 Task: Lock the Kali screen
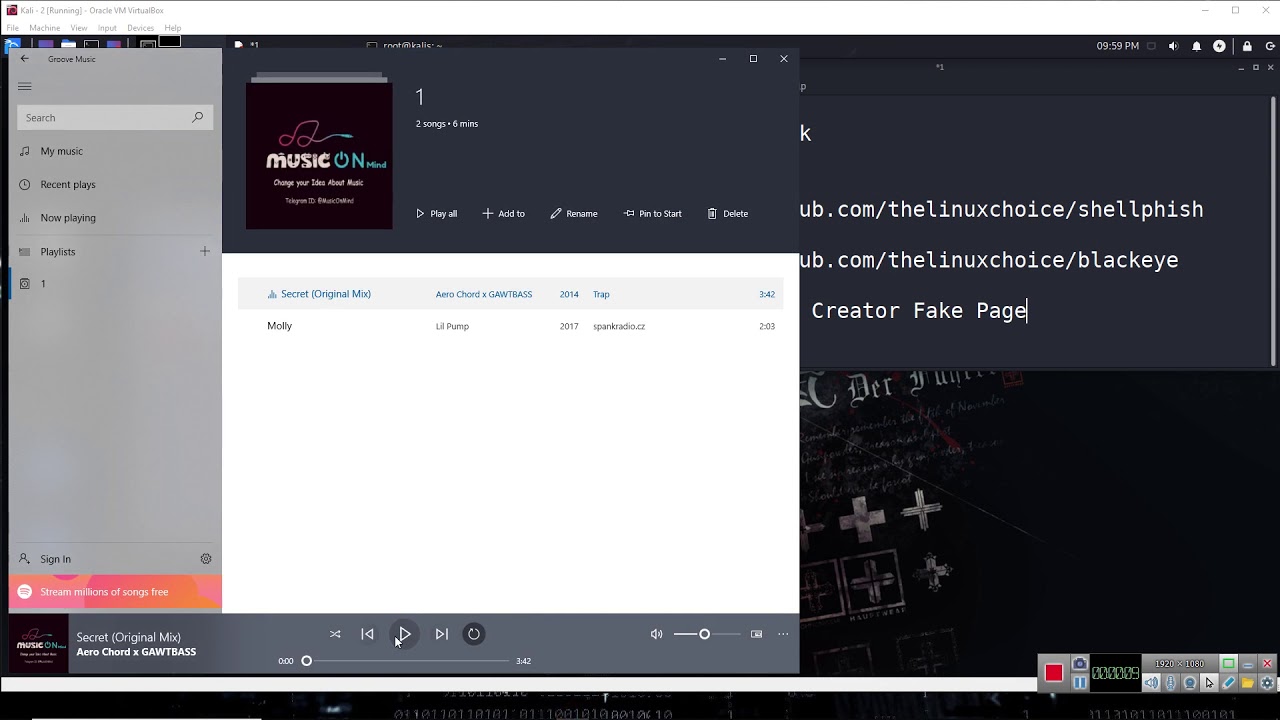pyautogui.click(x=1247, y=46)
